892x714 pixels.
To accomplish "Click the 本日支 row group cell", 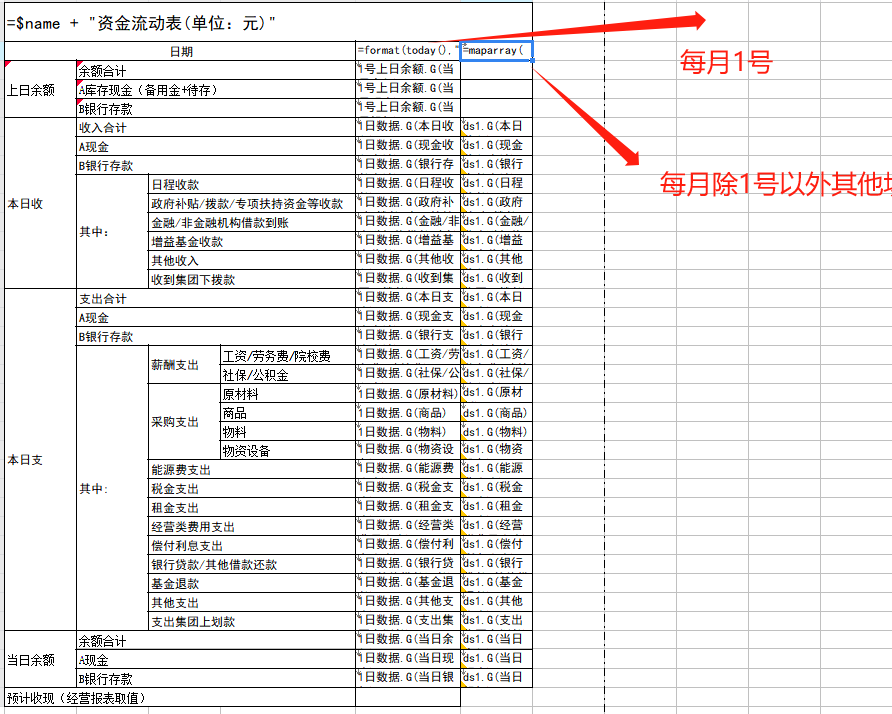I will pos(40,460).
